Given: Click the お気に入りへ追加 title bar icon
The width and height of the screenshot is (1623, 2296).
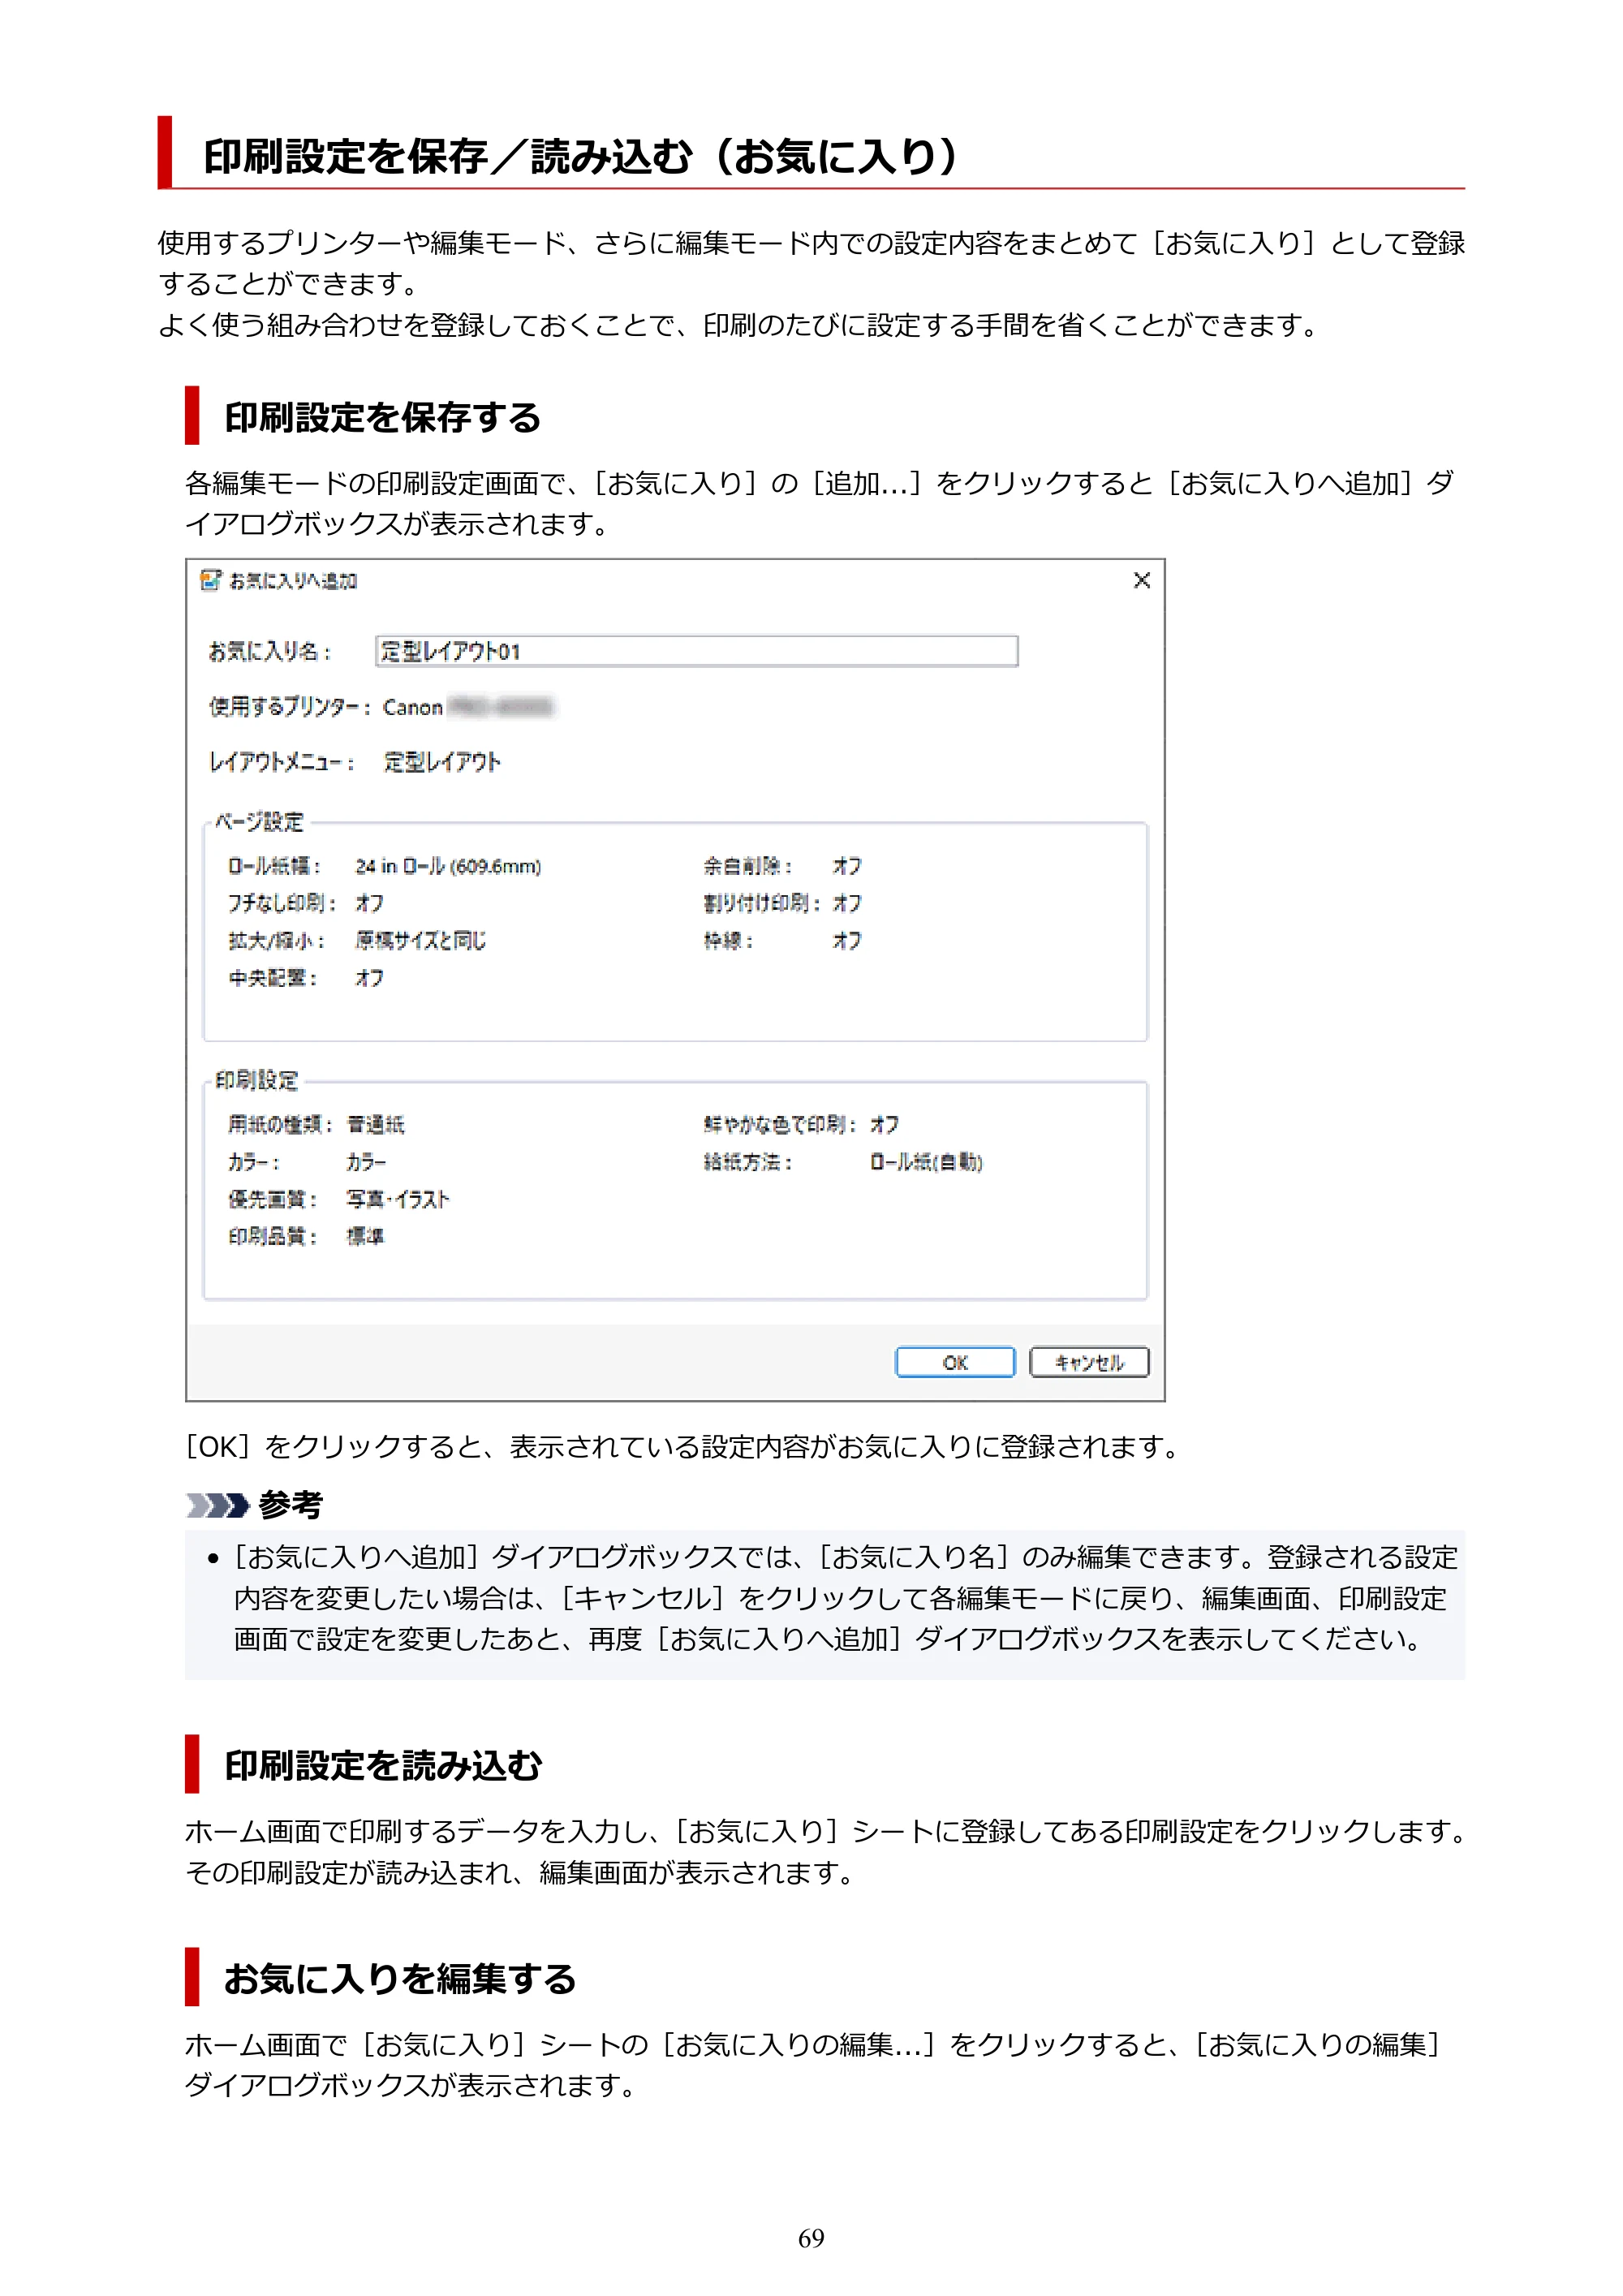Looking at the screenshot, I should (210, 580).
